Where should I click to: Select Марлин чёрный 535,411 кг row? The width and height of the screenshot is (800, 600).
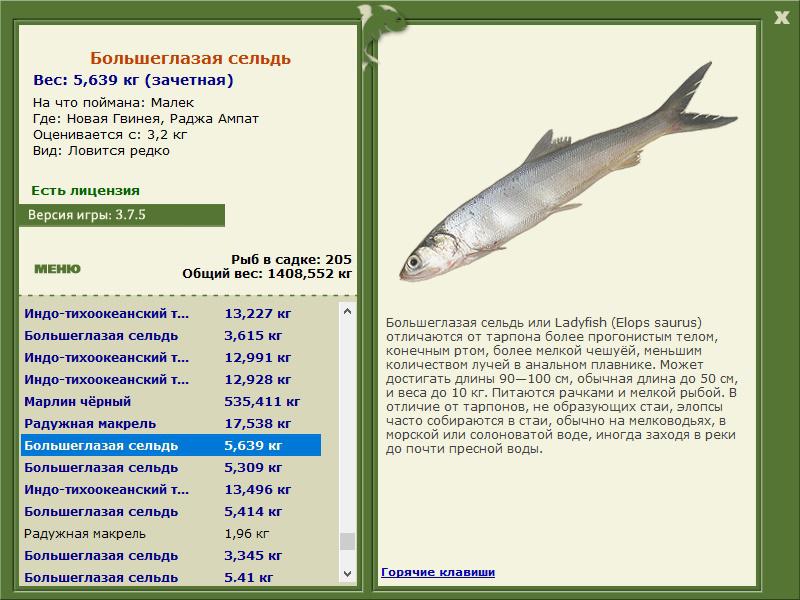[171, 402]
